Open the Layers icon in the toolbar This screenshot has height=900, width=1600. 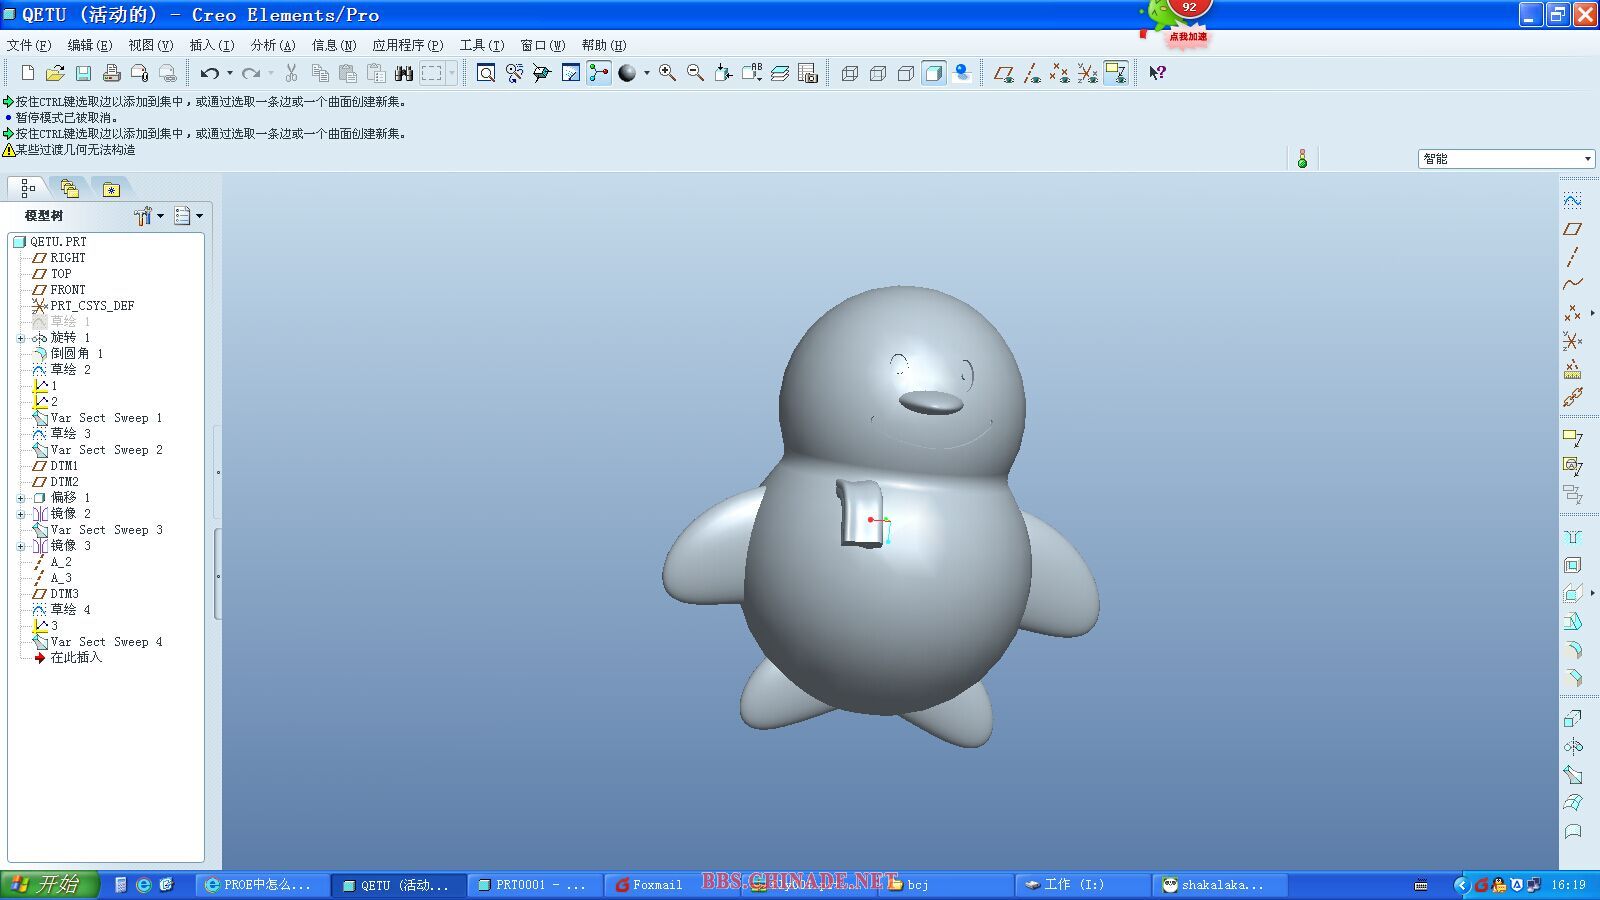pos(780,73)
